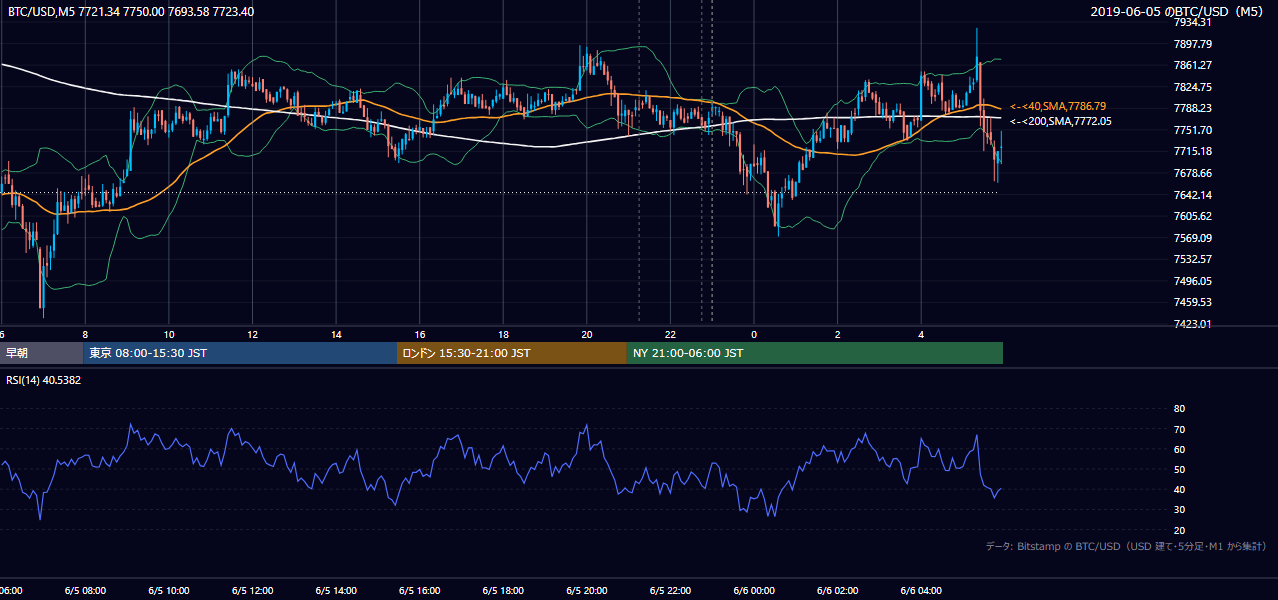Viewport: 1278px width, 600px height.
Task: Click the ロンドン 15:30-21:00 JST session bar
Action: click(512, 353)
